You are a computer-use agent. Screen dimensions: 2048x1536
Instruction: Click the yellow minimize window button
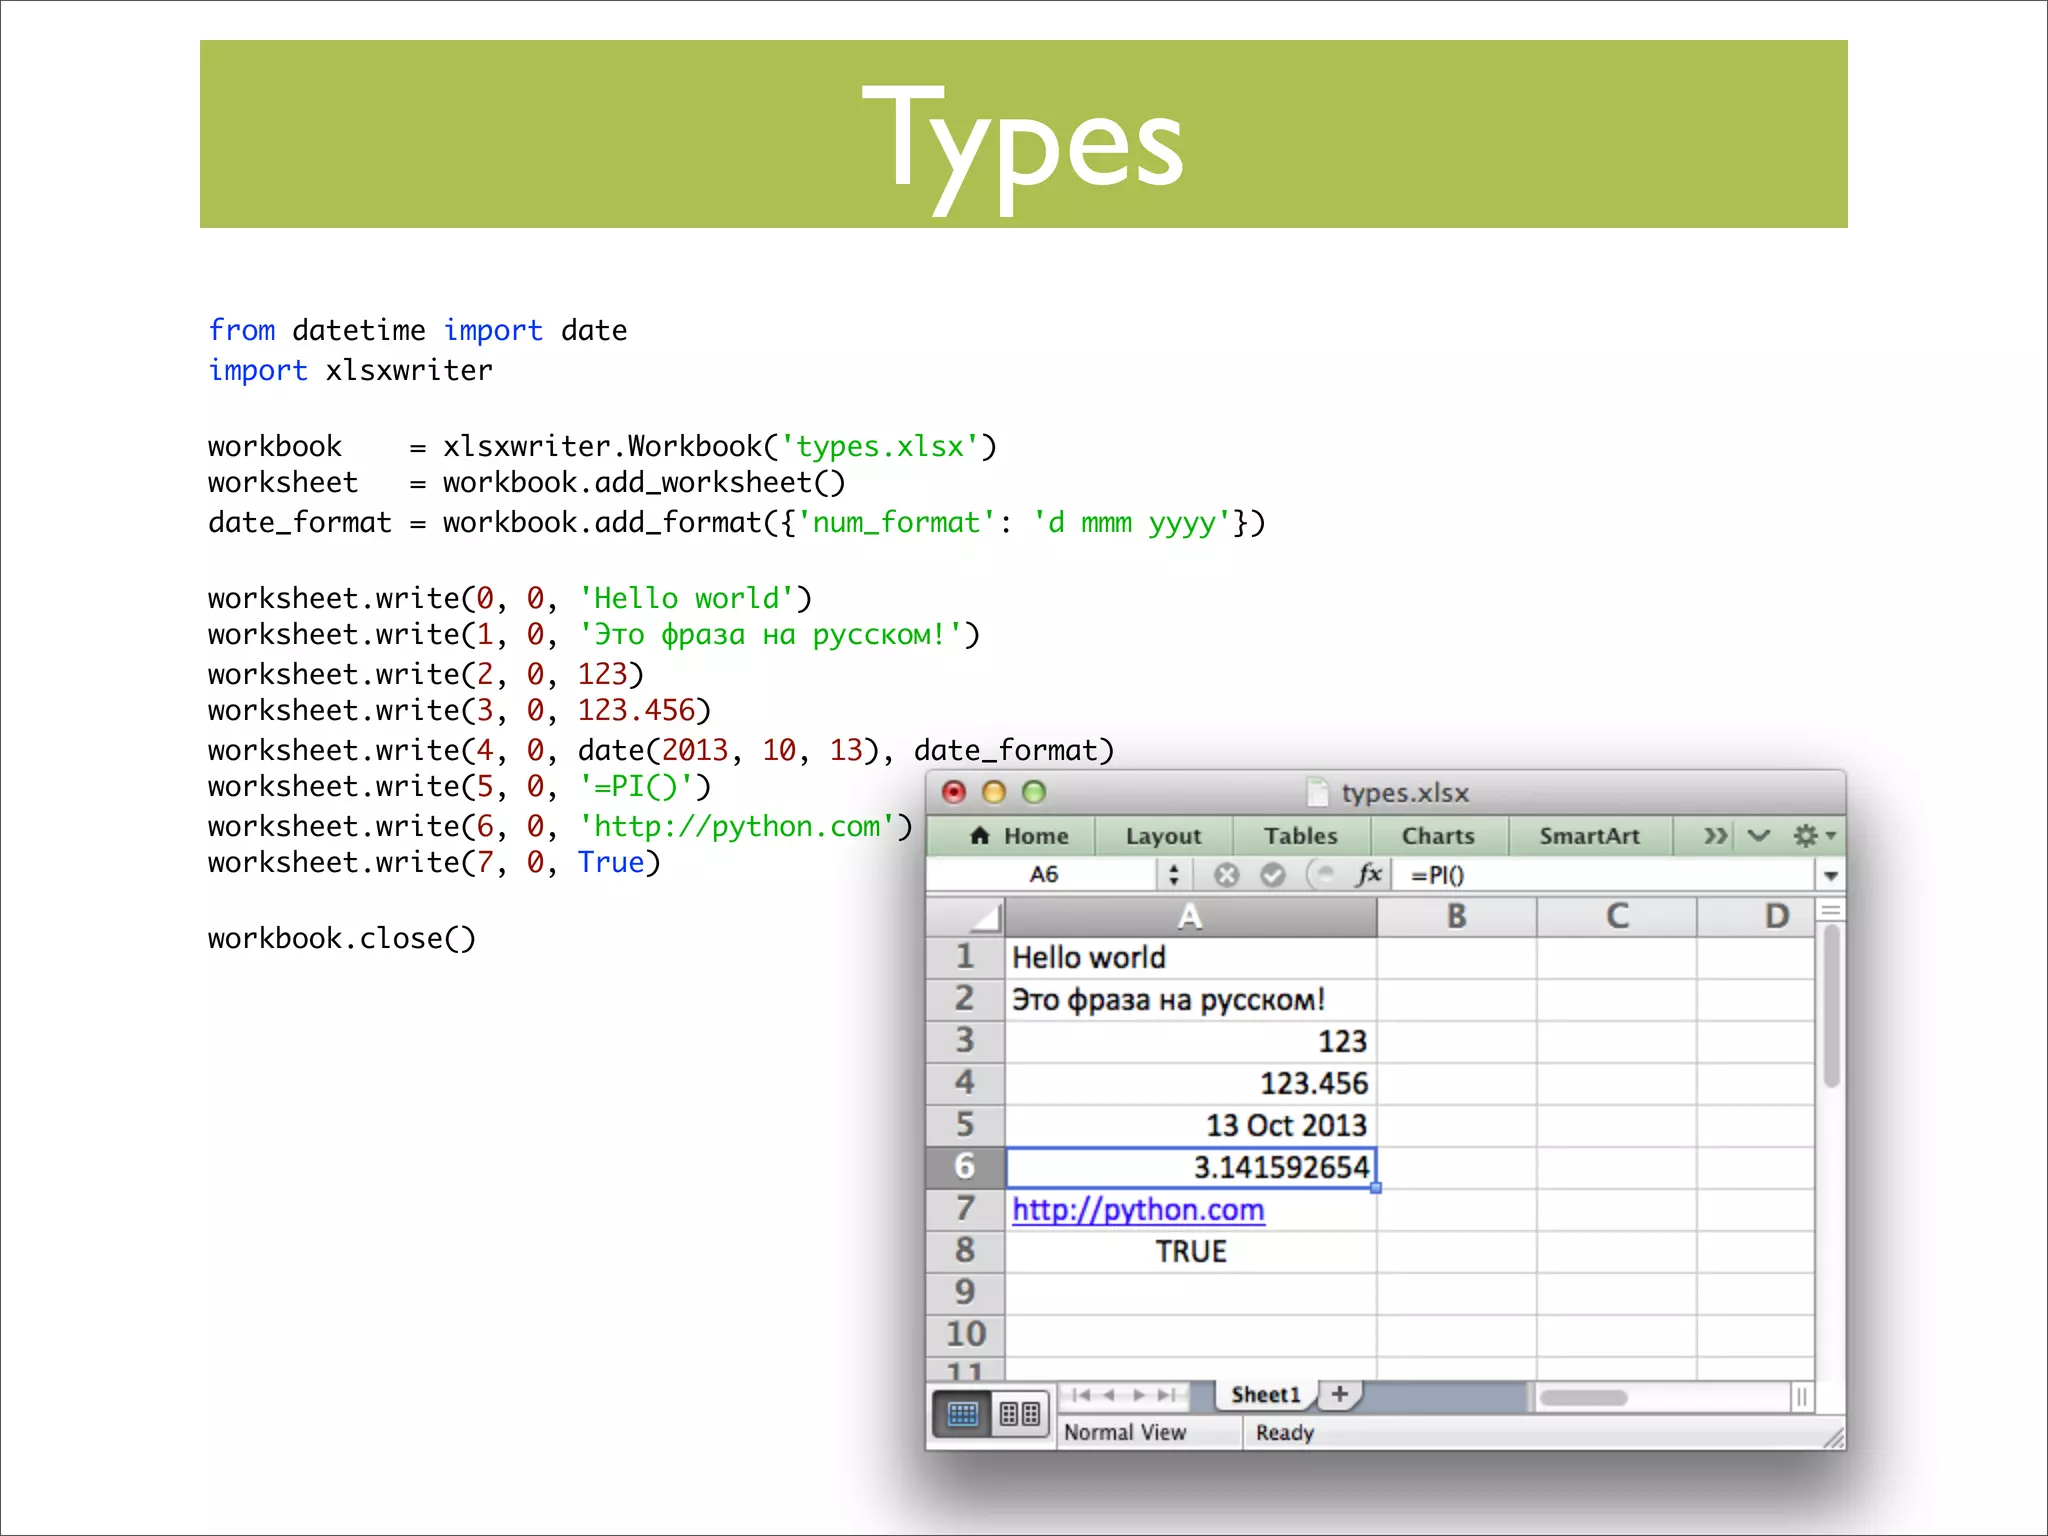point(994,793)
